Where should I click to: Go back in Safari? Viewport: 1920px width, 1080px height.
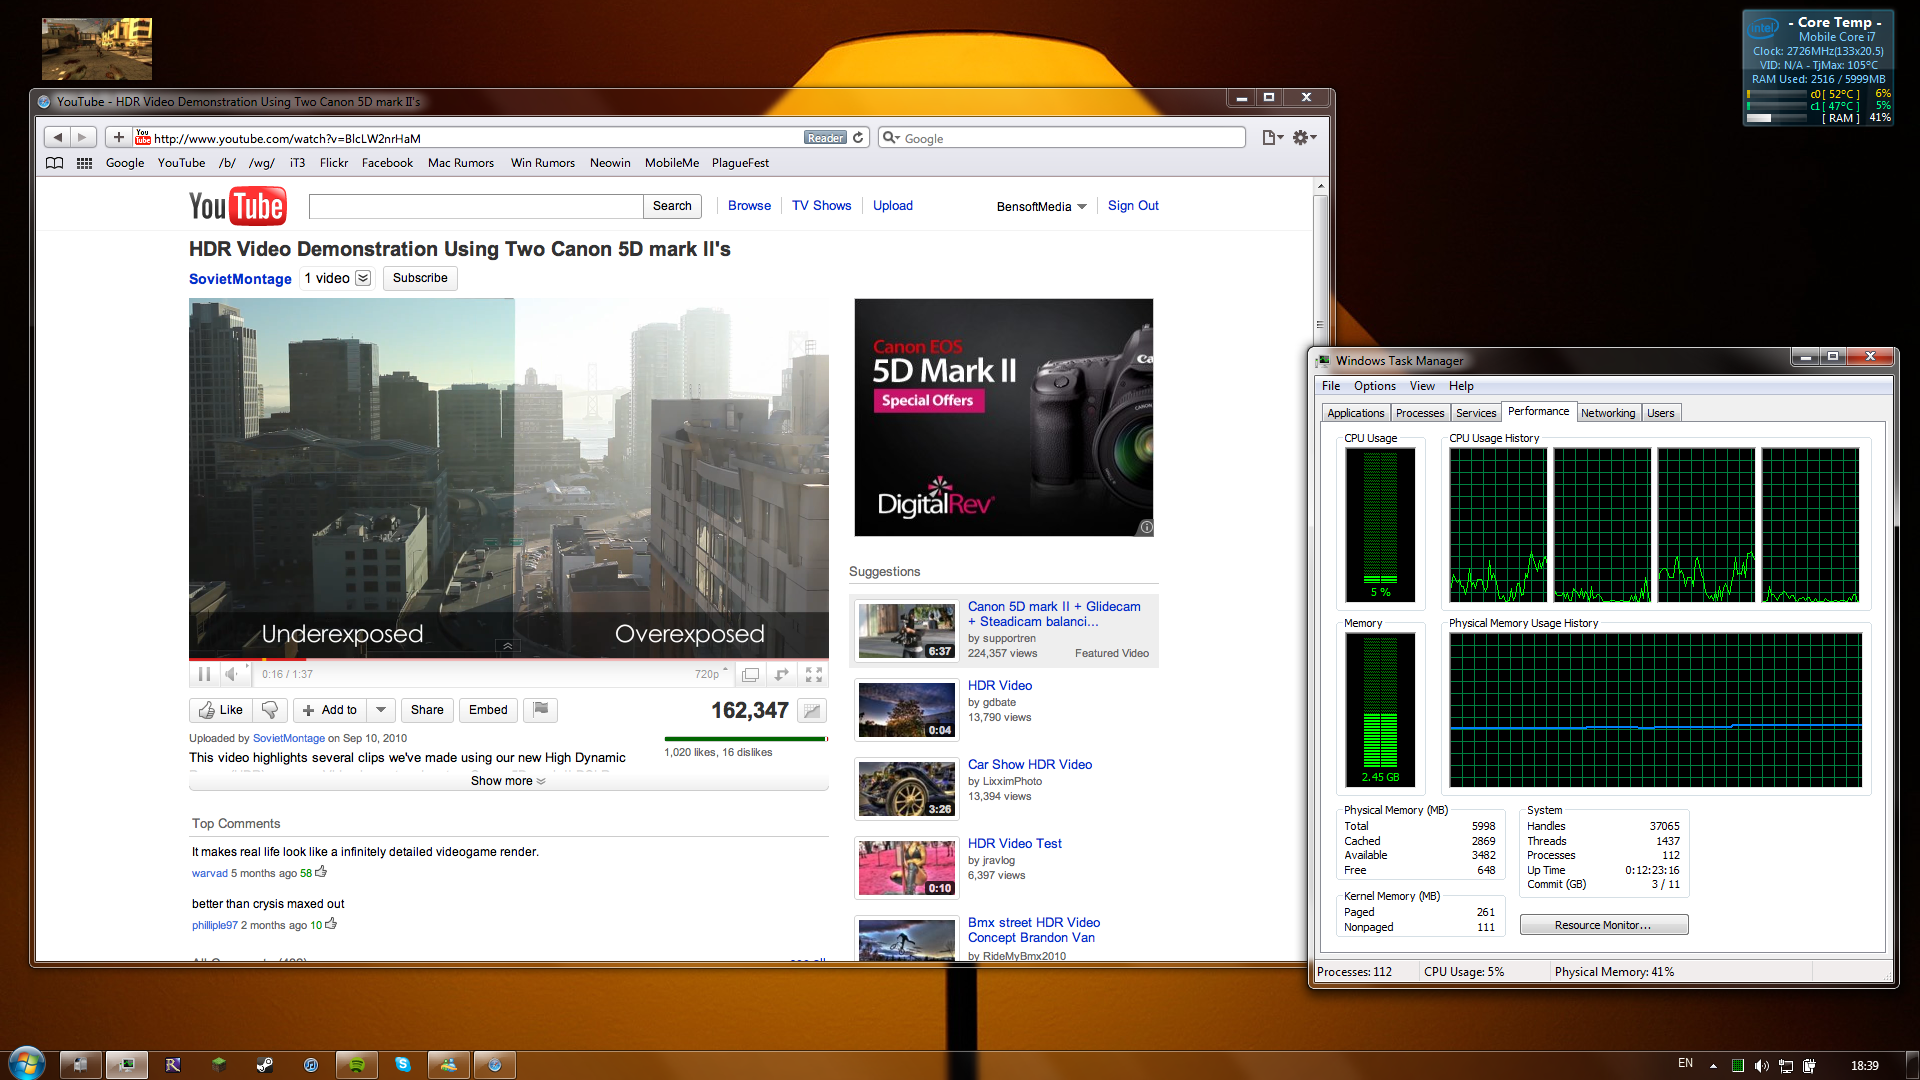[x=58, y=137]
